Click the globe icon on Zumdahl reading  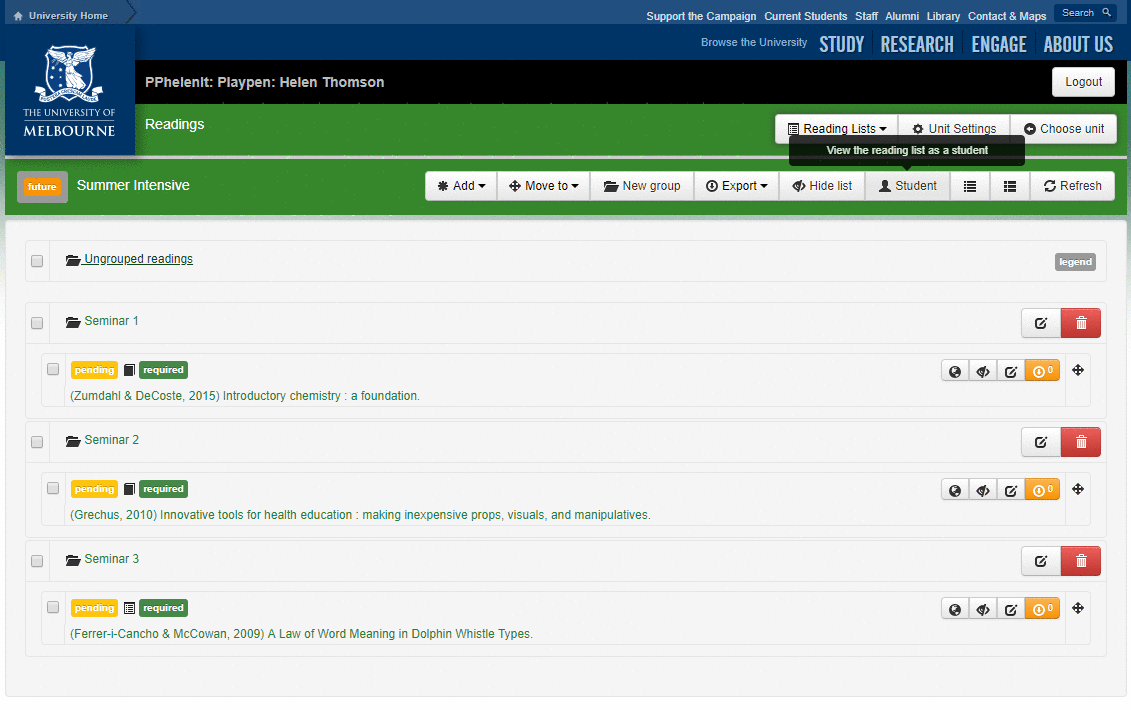coord(955,371)
